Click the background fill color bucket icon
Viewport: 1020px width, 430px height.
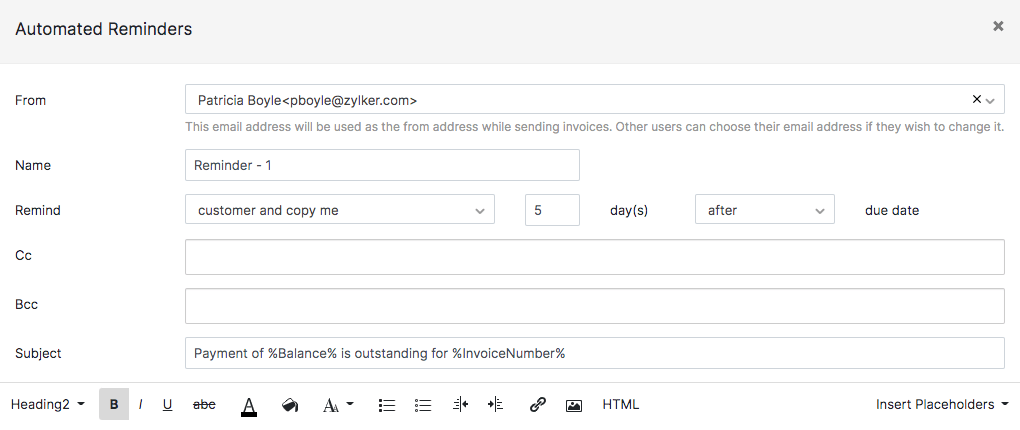pyautogui.click(x=290, y=405)
